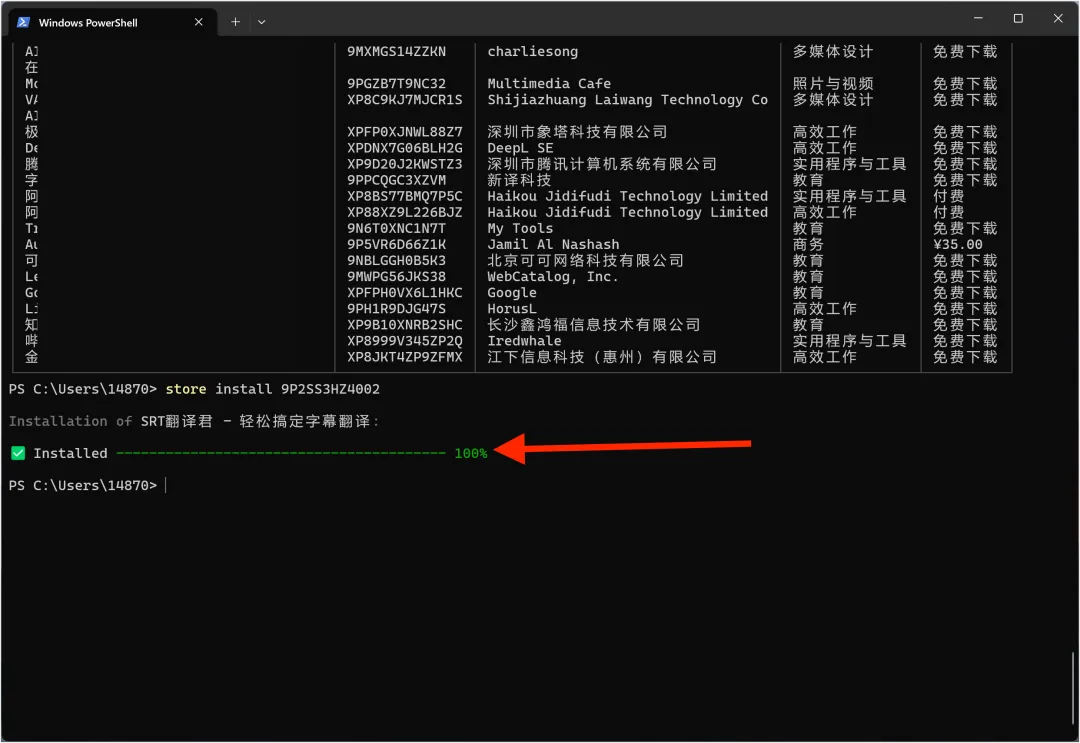Viewport: 1080px width, 743px height.
Task: Click 'Shijiazhuang Laiwang Technology Co'
Action: [627, 100]
